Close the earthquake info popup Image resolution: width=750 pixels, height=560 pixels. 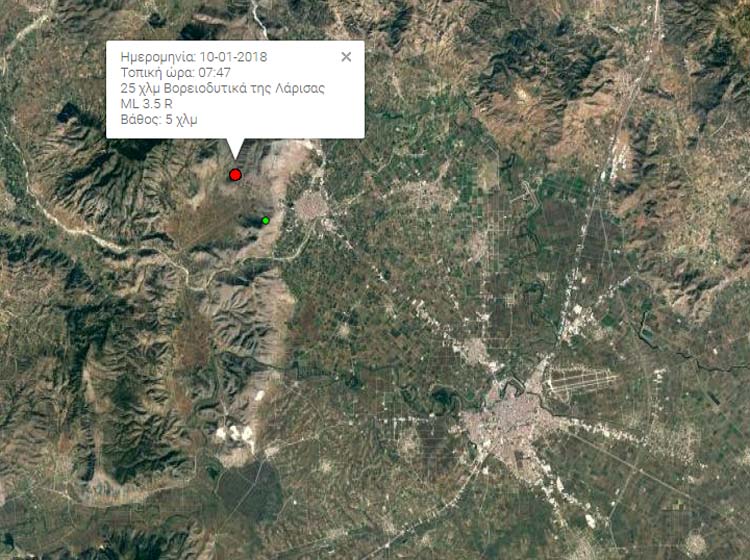[x=346, y=57]
